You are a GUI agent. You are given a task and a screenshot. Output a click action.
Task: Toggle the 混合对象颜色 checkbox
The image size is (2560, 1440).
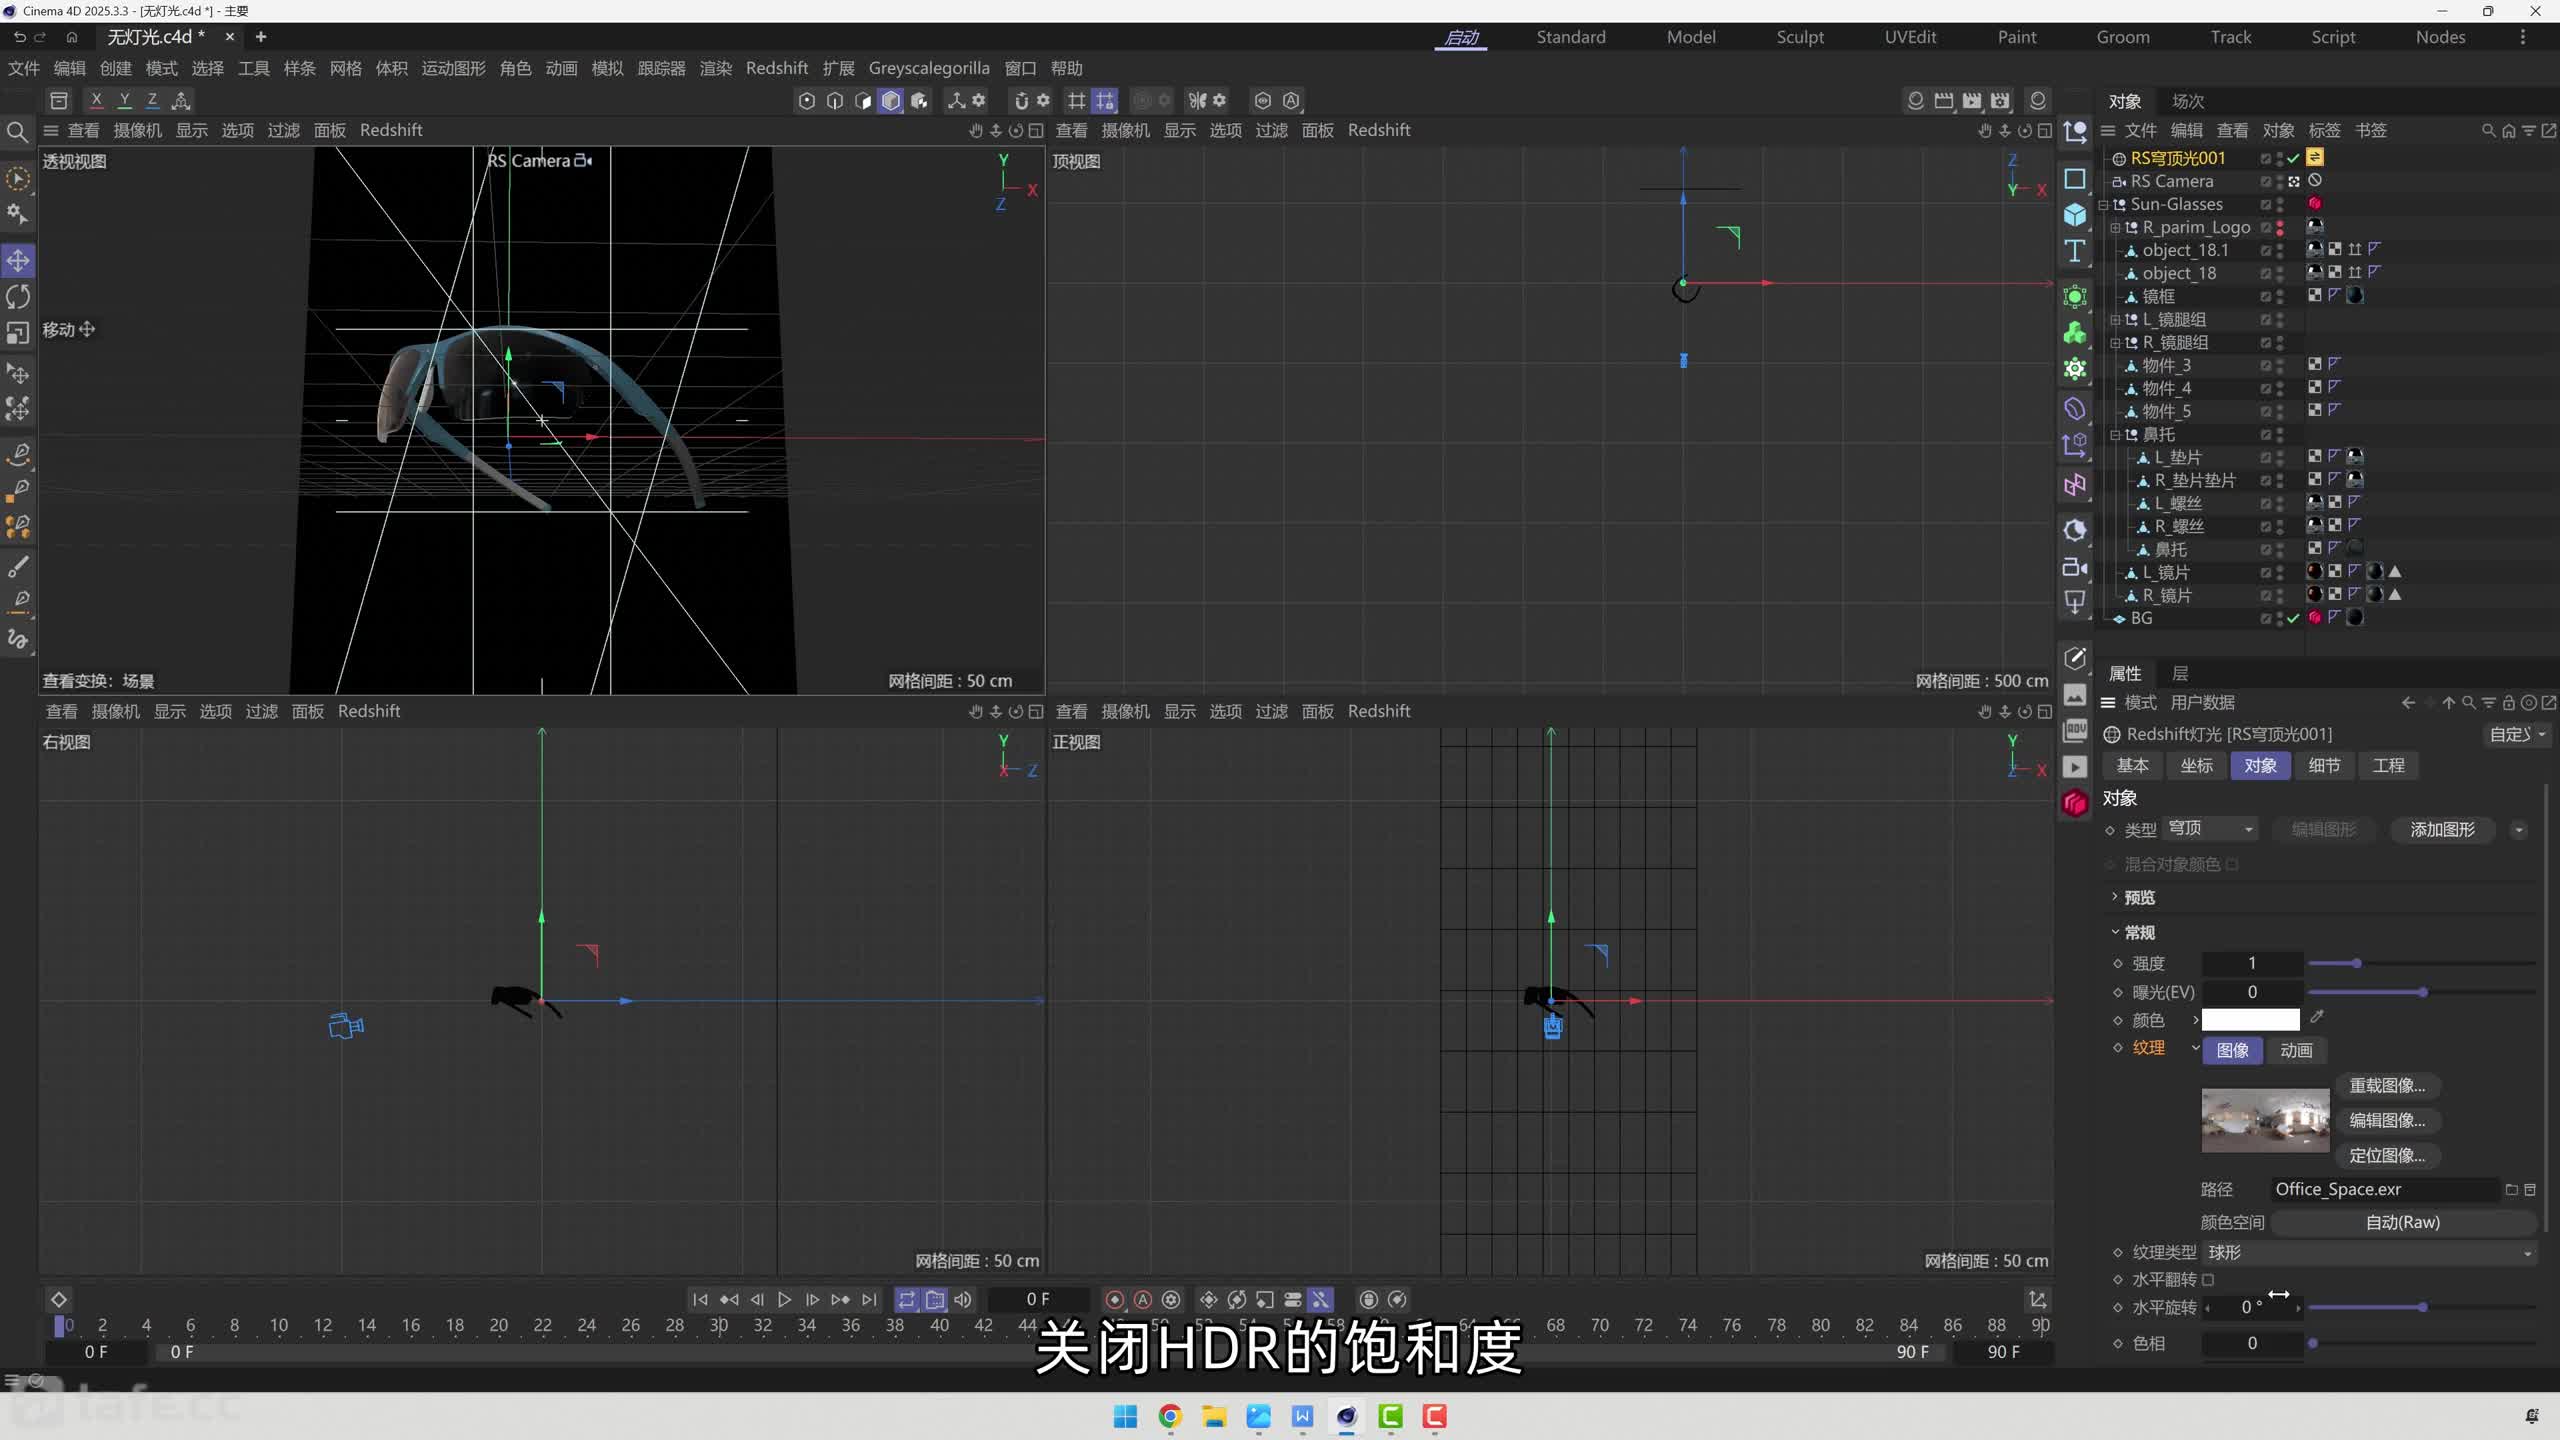(2233, 864)
